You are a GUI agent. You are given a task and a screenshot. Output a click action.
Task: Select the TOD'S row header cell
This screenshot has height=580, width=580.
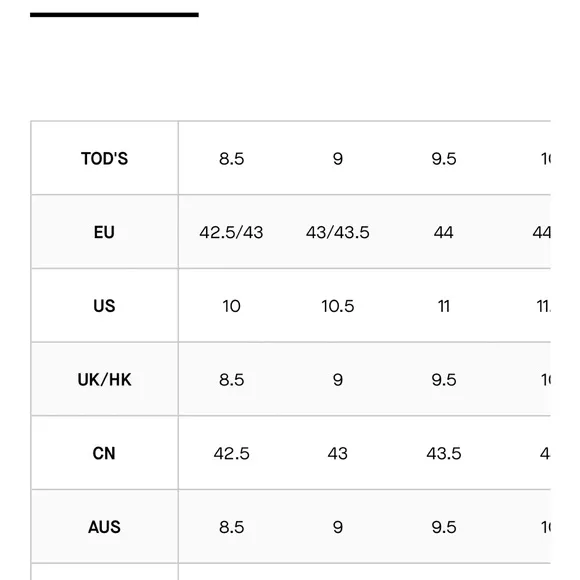tap(104, 158)
